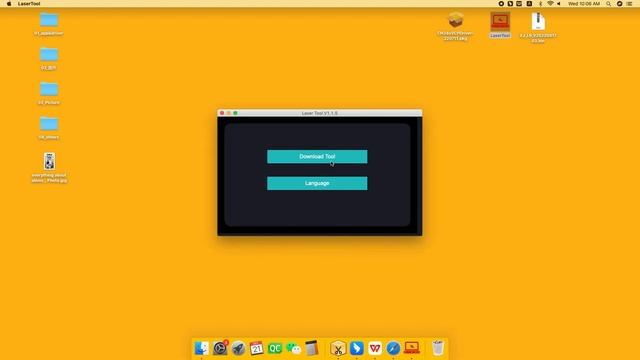Open the Language option

[x=317, y=183]
